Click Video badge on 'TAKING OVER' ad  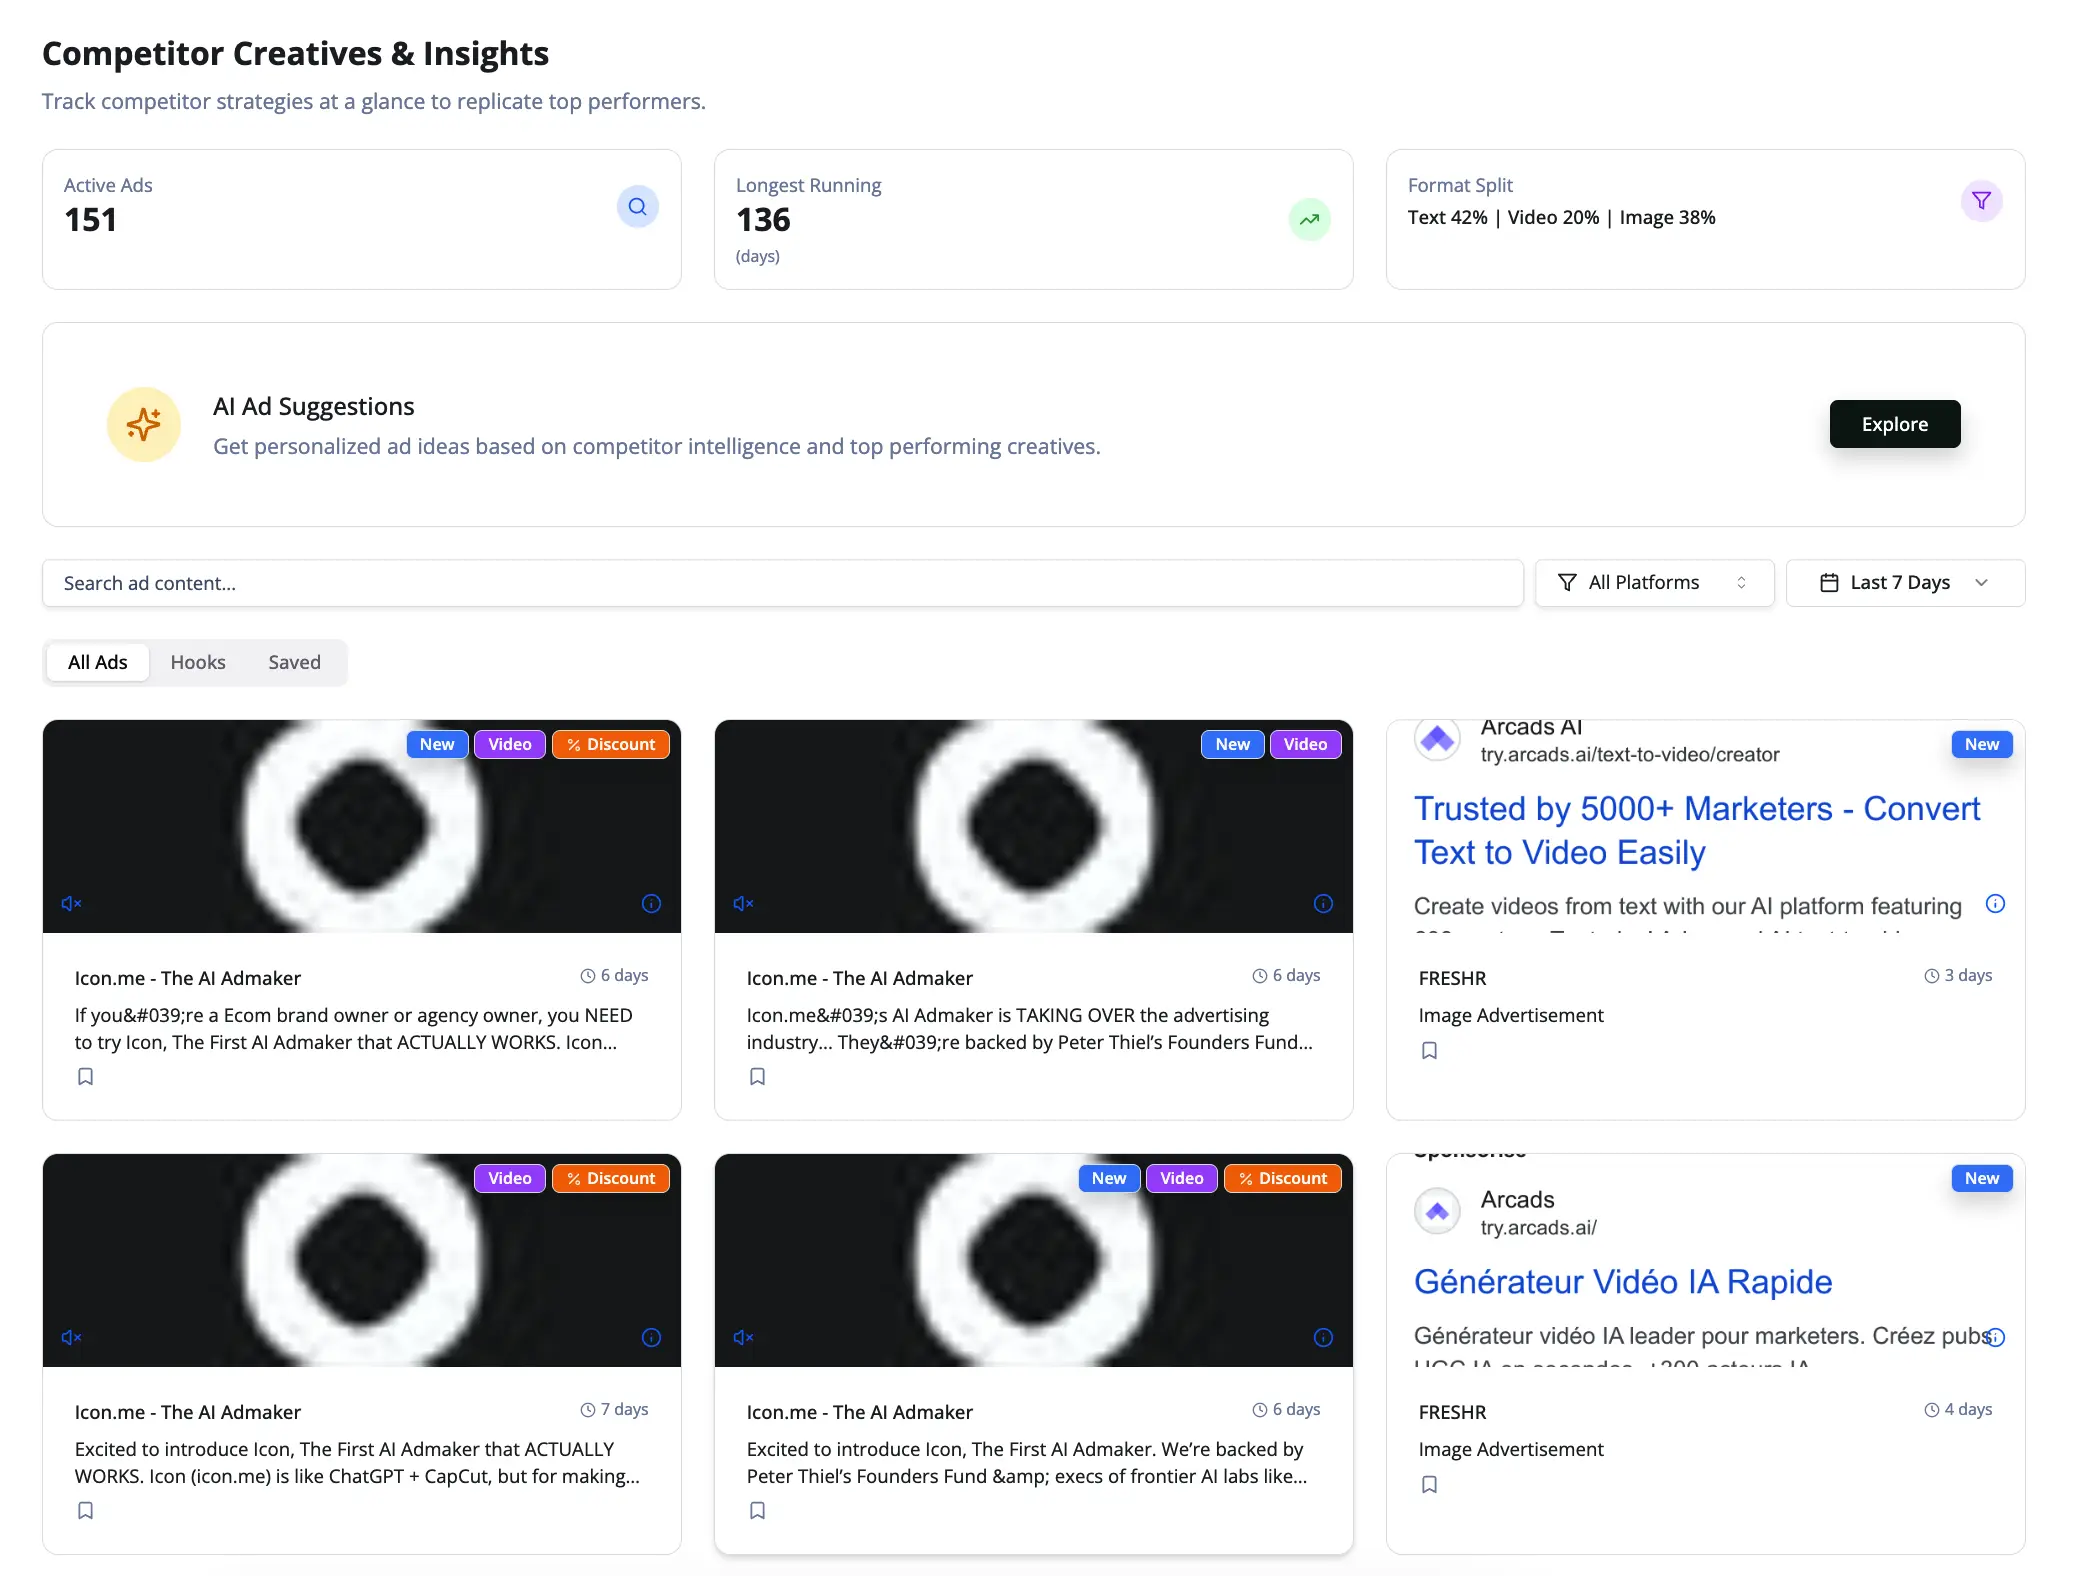click(x=1305, y=744)
